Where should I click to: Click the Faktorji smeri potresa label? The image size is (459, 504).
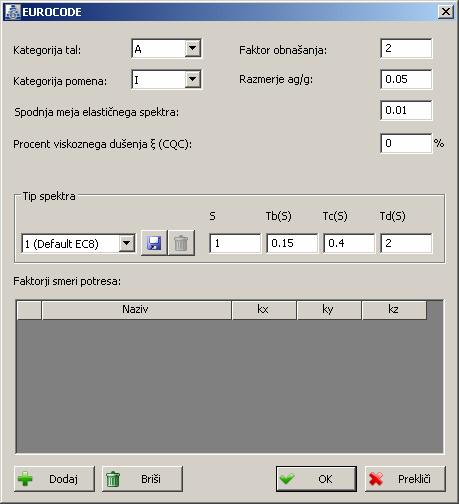[67, 281]
